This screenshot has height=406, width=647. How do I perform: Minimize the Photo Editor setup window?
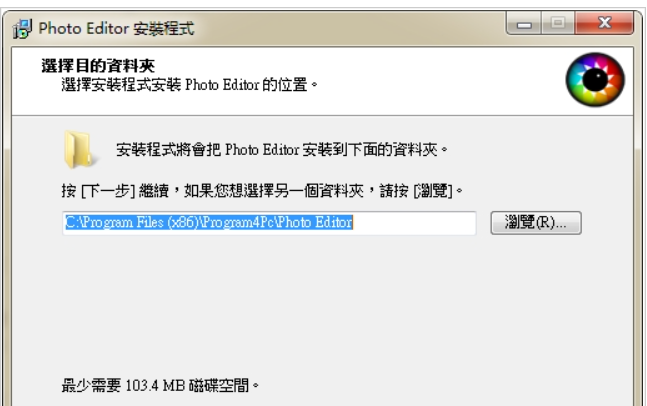(x=524, y=23)
